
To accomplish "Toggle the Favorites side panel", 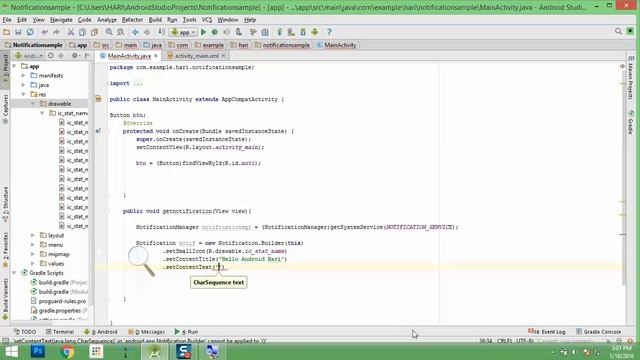I will click(5, 250).
